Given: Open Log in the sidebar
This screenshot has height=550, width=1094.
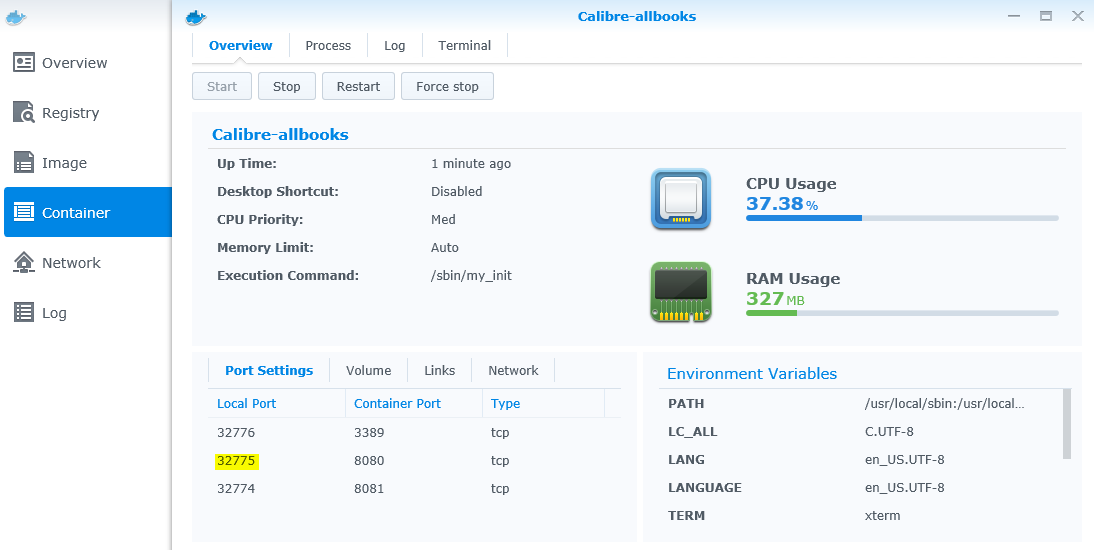Looking at the screenshot, I should point(87,313).
